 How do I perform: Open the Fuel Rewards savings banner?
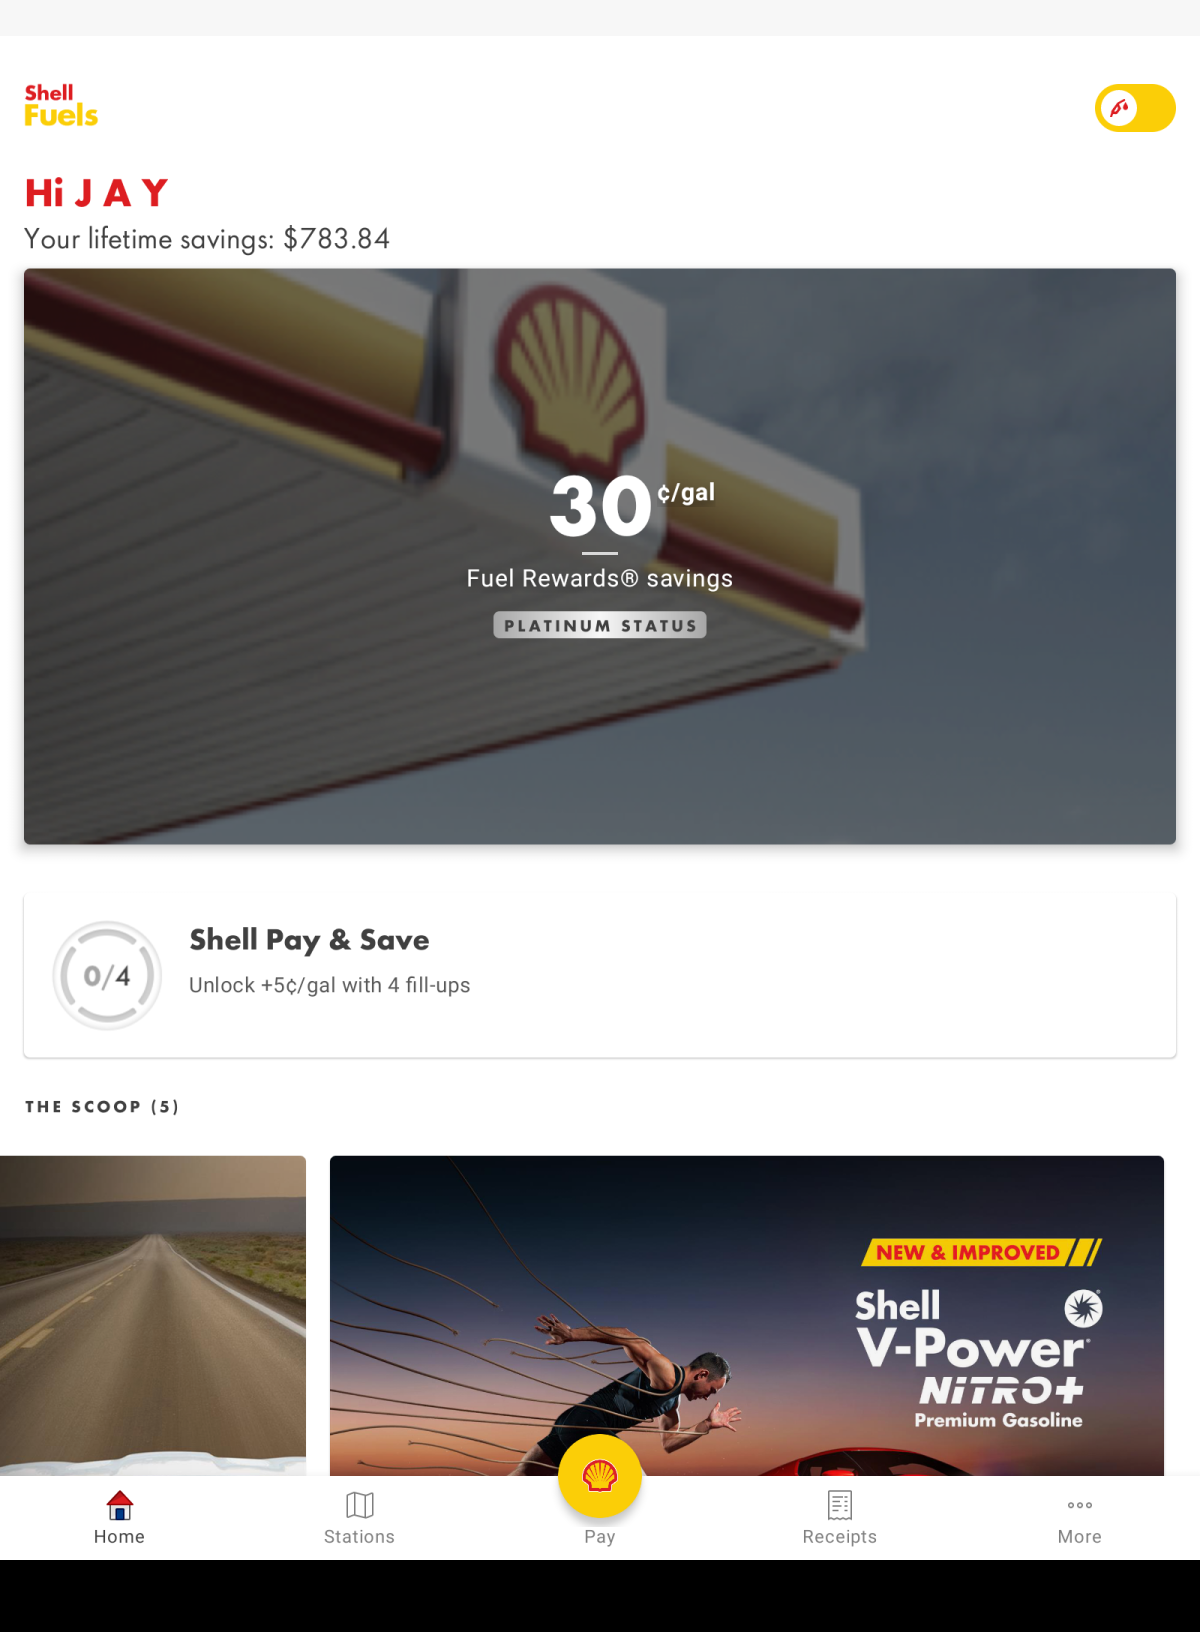click(600, 556)
